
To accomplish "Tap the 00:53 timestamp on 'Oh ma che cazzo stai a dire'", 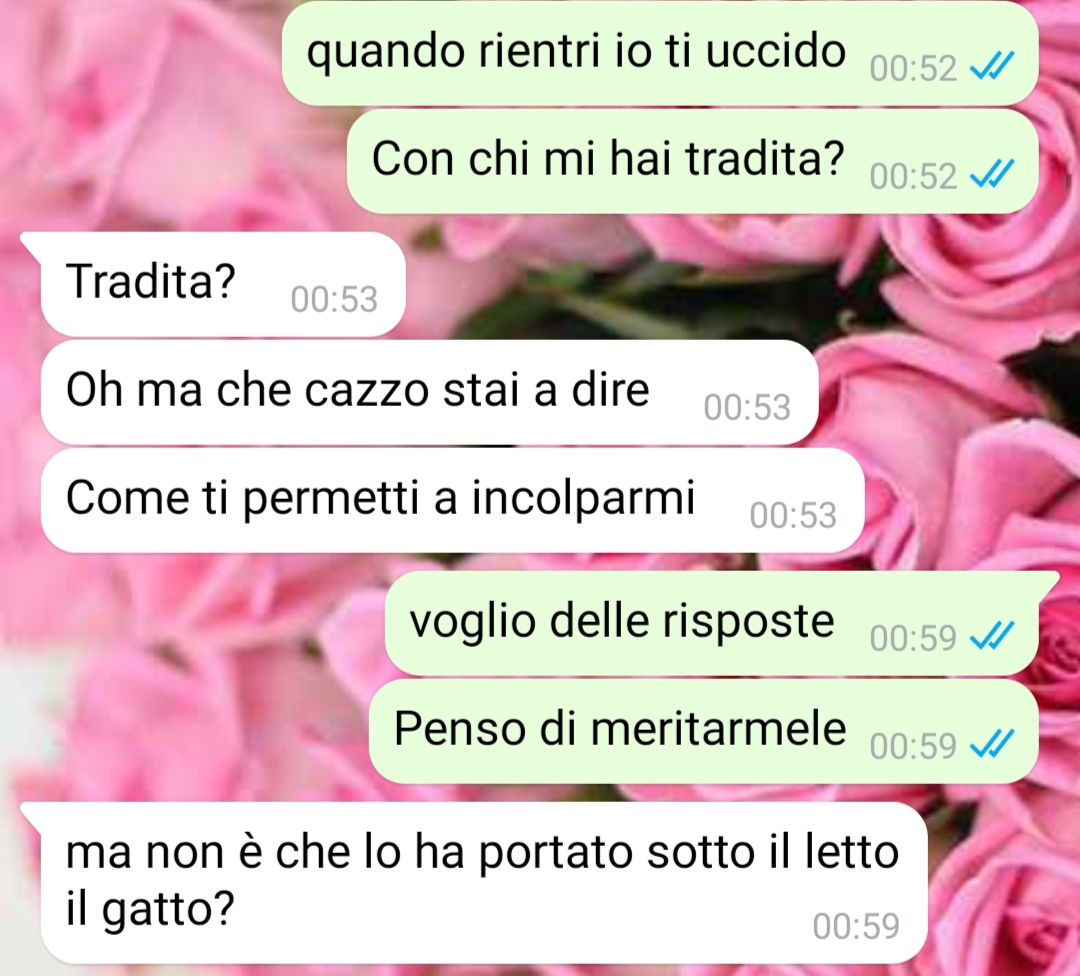I will click(x=747, y=407).
